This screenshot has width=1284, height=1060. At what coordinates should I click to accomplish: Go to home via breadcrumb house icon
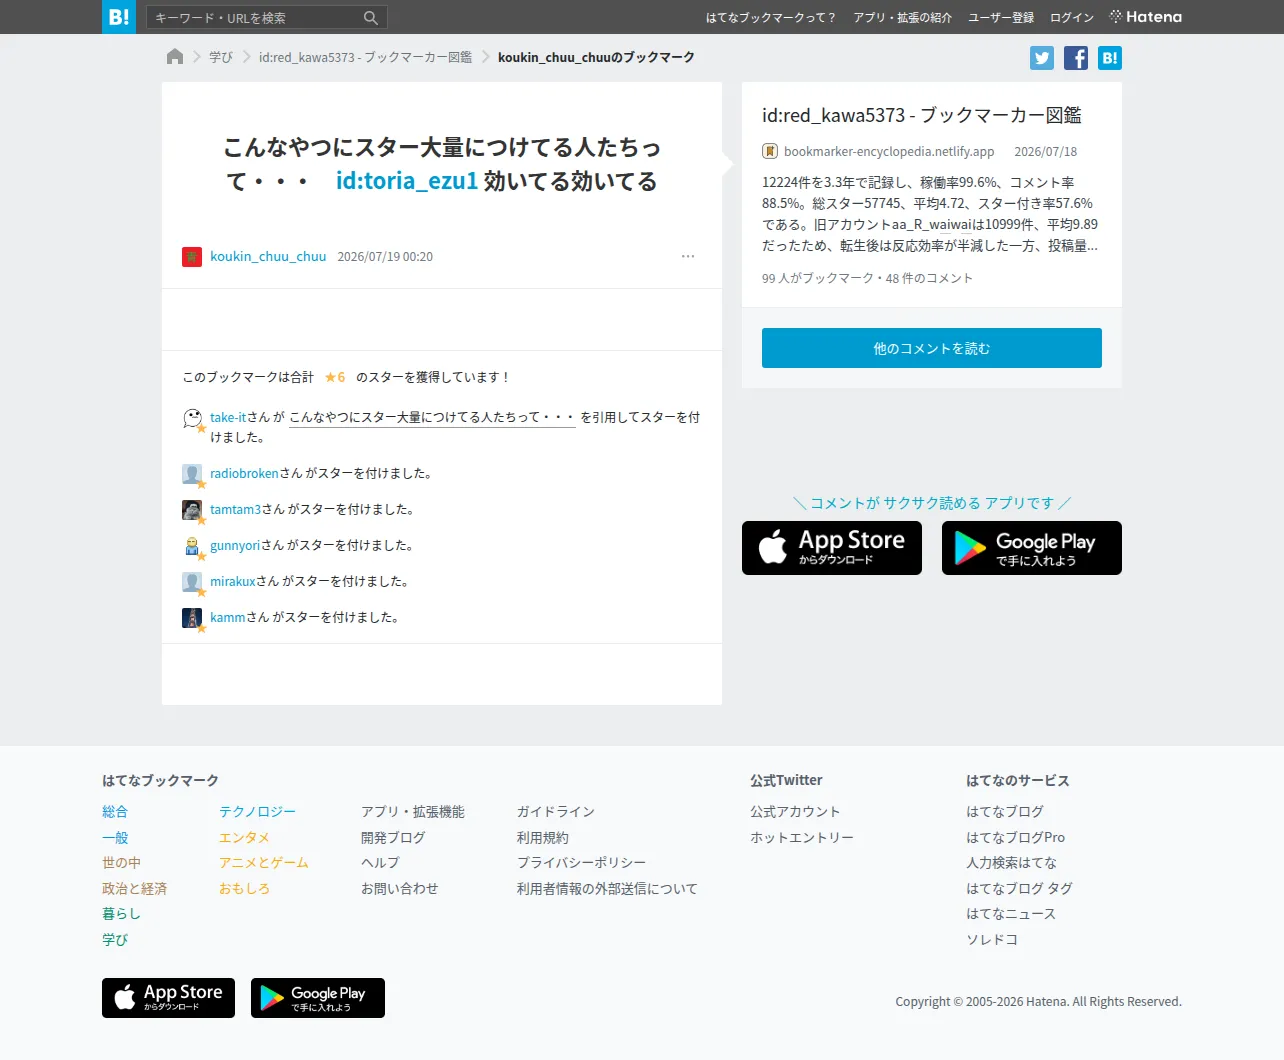pyautogui.click(x=175, y=57)
